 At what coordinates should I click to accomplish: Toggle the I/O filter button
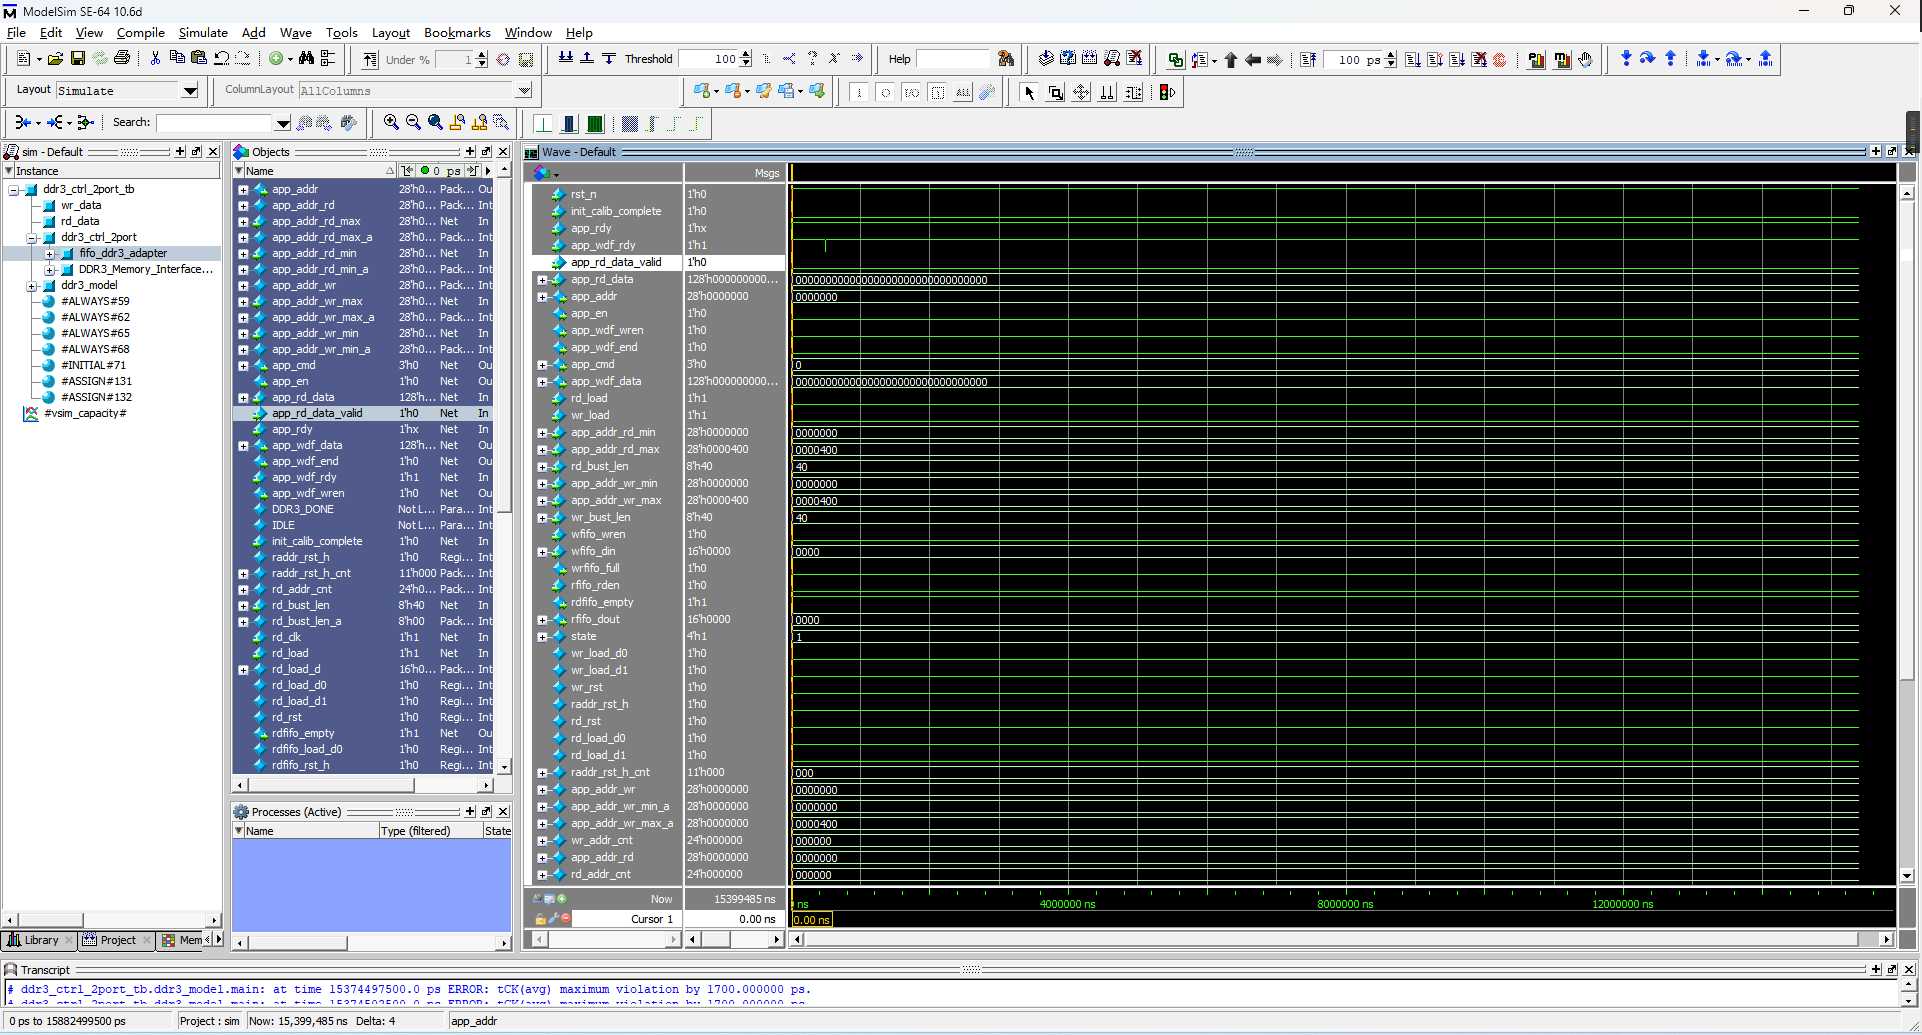tap(911, 93)
